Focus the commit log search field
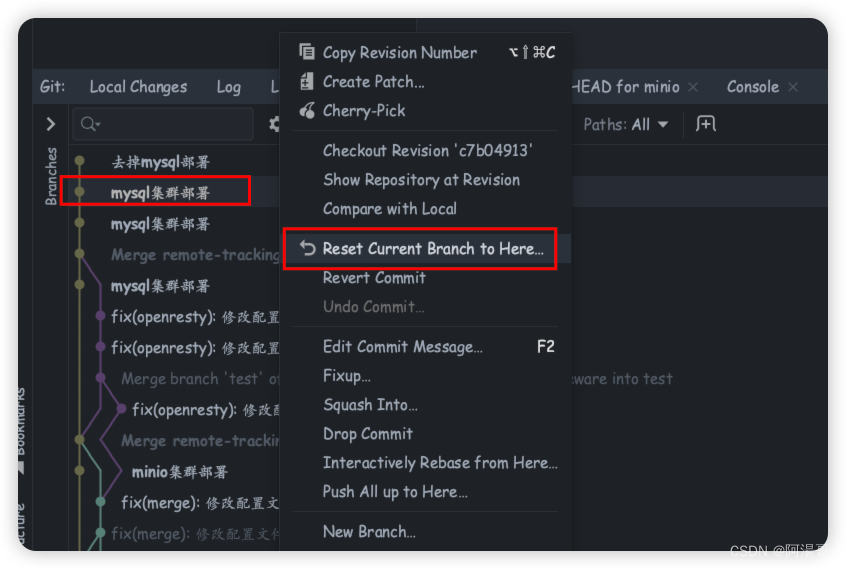The height and width of the screenshot is (569, 846). coord(163,124)
